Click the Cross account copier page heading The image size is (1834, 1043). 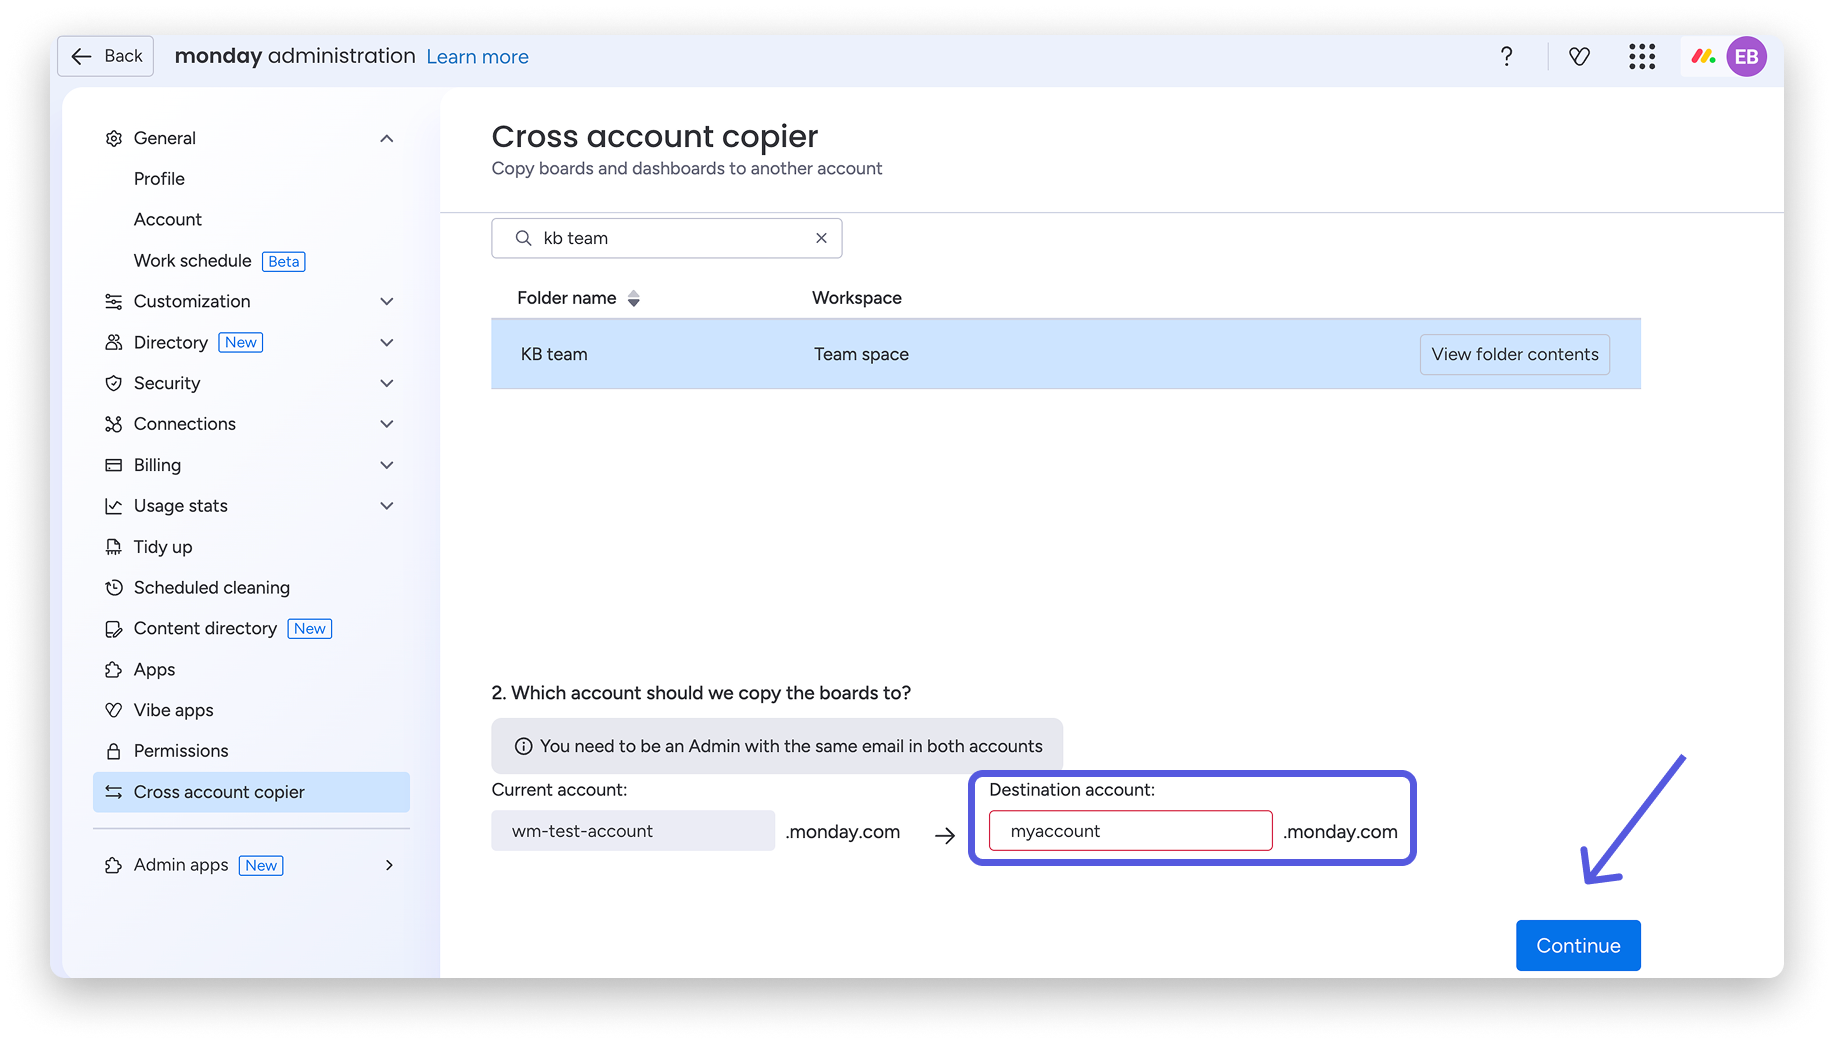pos(654,136)
